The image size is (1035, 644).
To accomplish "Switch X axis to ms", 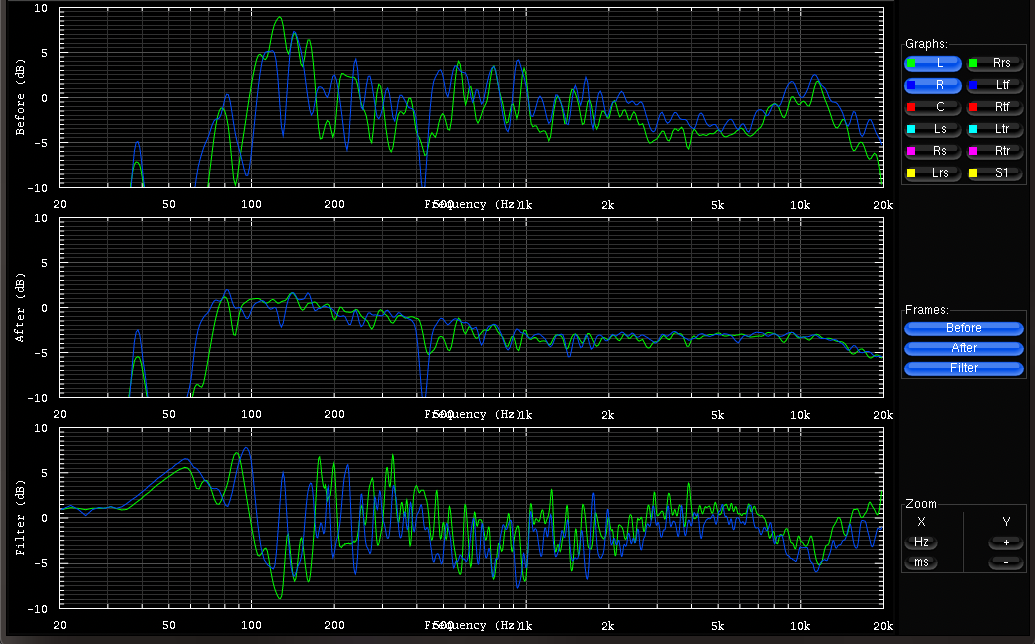I will coord(921,563).
